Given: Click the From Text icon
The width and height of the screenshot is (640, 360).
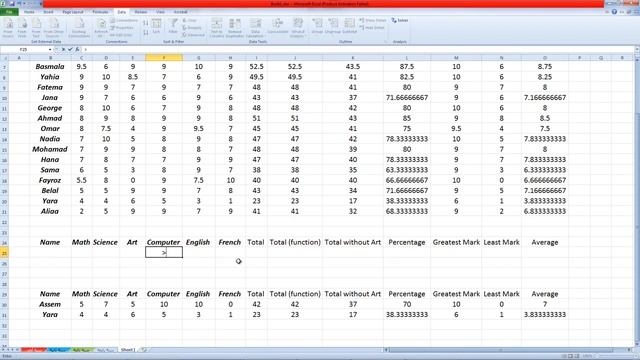Looking at the screenshot, I should click(36, 28).
